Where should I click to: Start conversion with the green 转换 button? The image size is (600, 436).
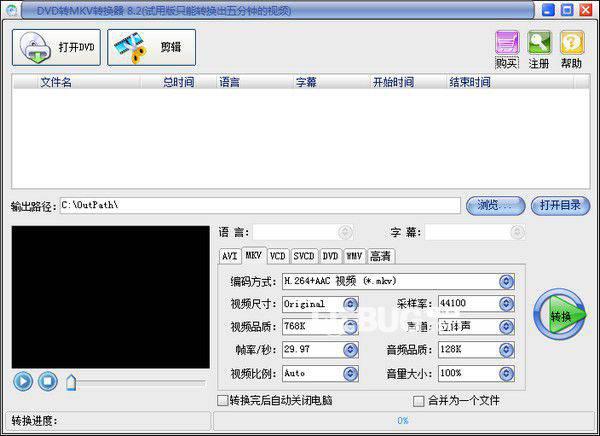pos(560,315)
